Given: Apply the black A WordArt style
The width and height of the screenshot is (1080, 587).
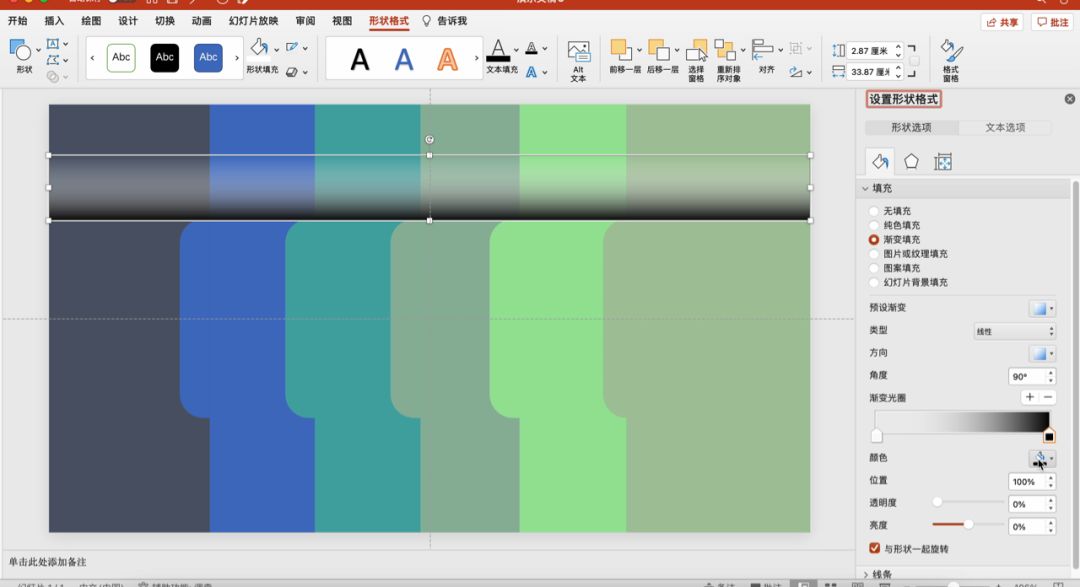Looking at the screenshot, I should click(360, 60).
